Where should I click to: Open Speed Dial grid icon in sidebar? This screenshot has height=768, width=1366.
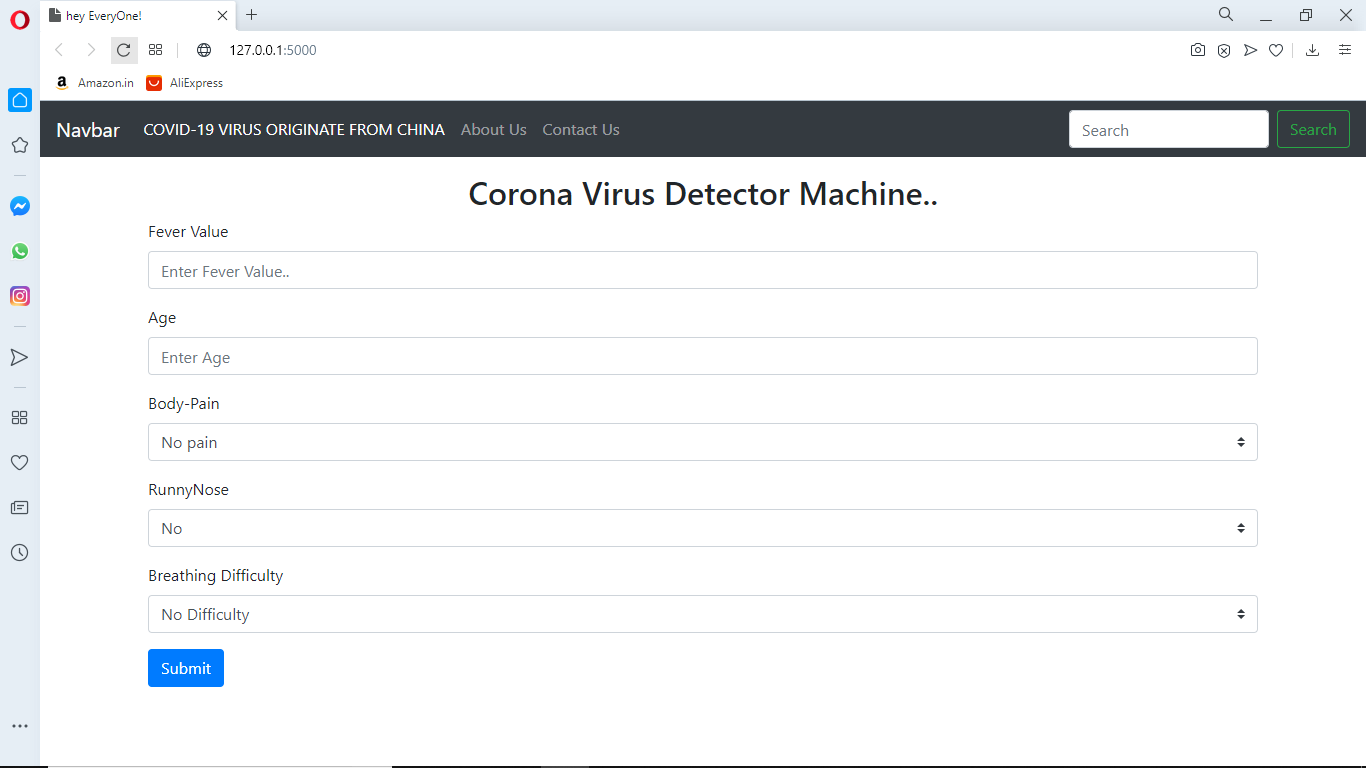[x=19, y=417]
